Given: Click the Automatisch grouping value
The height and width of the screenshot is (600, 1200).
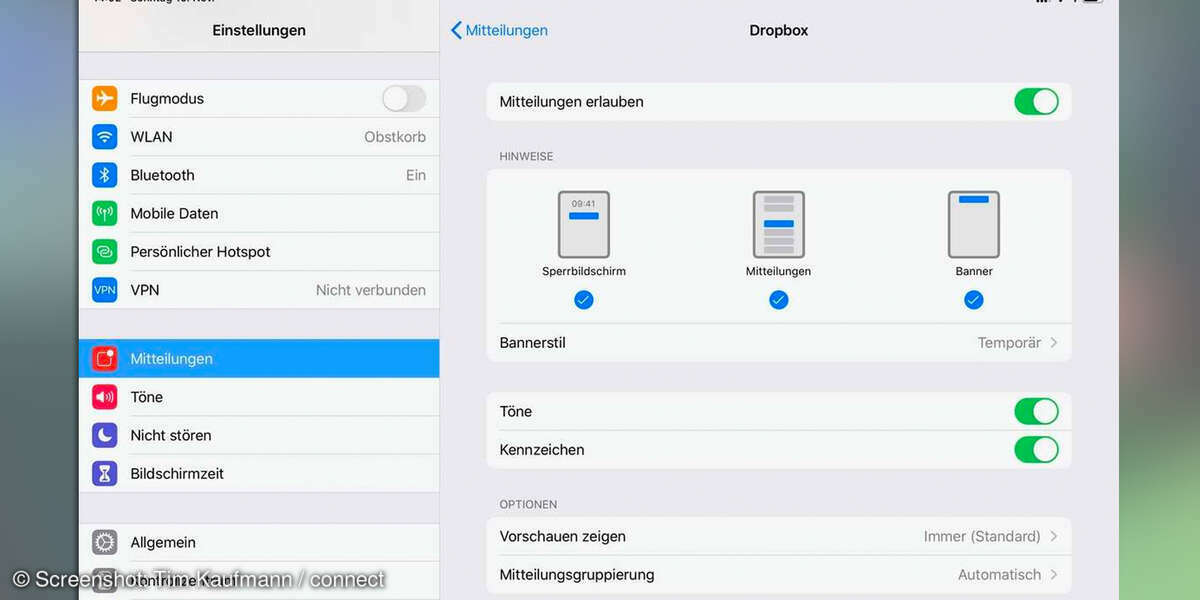Looking at the screenshot, I should (1000, 575).
